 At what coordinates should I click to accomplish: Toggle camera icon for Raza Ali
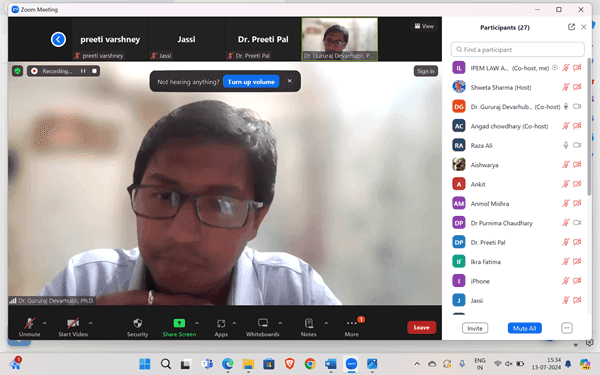[x=577, y=145]
